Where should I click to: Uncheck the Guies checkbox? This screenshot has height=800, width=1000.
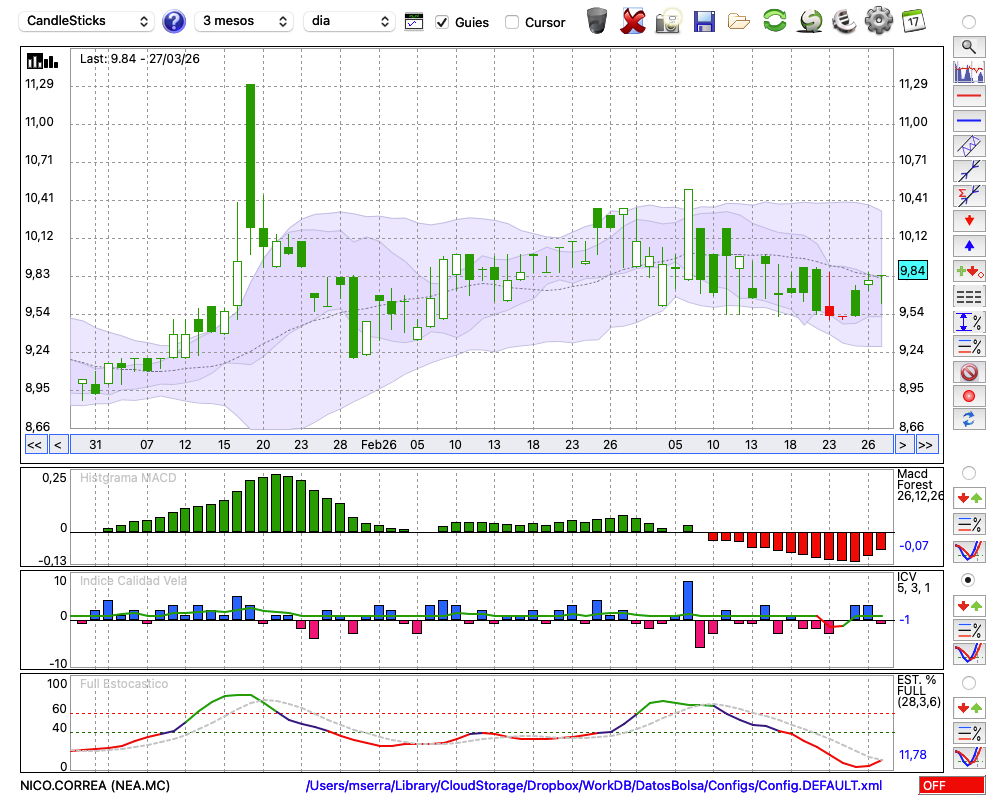click(442, 22)
